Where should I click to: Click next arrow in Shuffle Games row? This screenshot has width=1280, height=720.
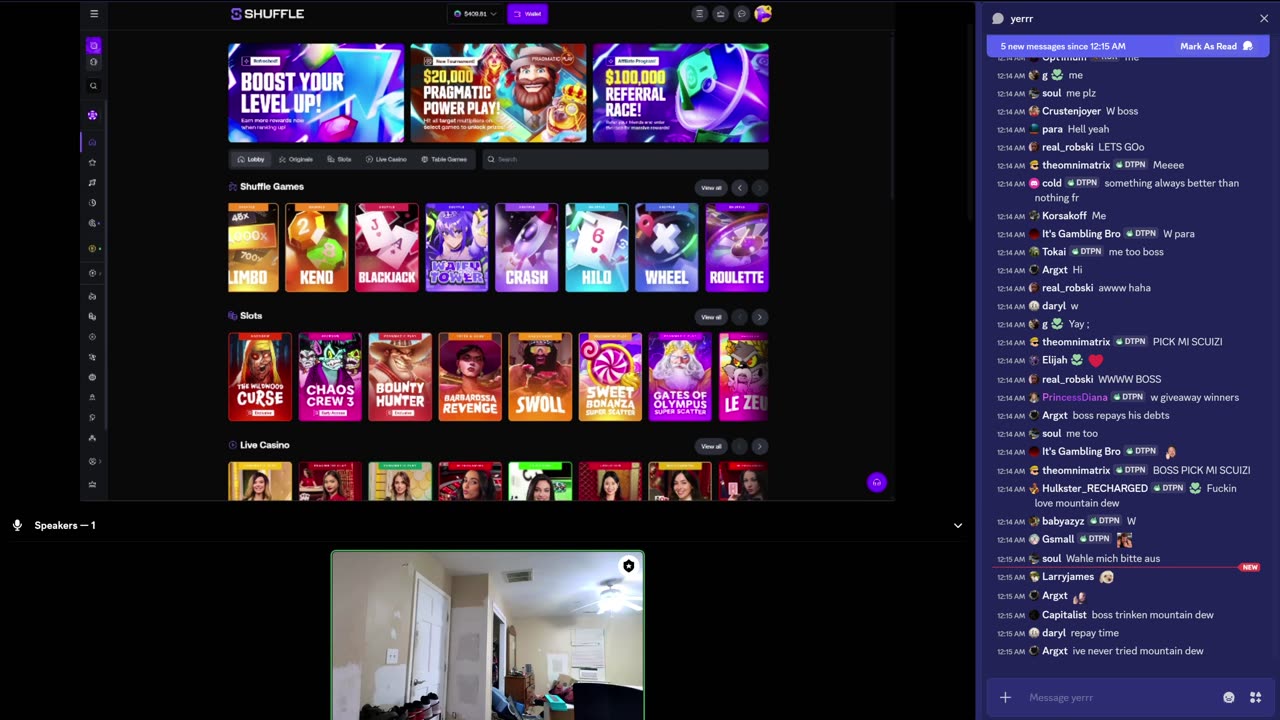coord(759,188)
